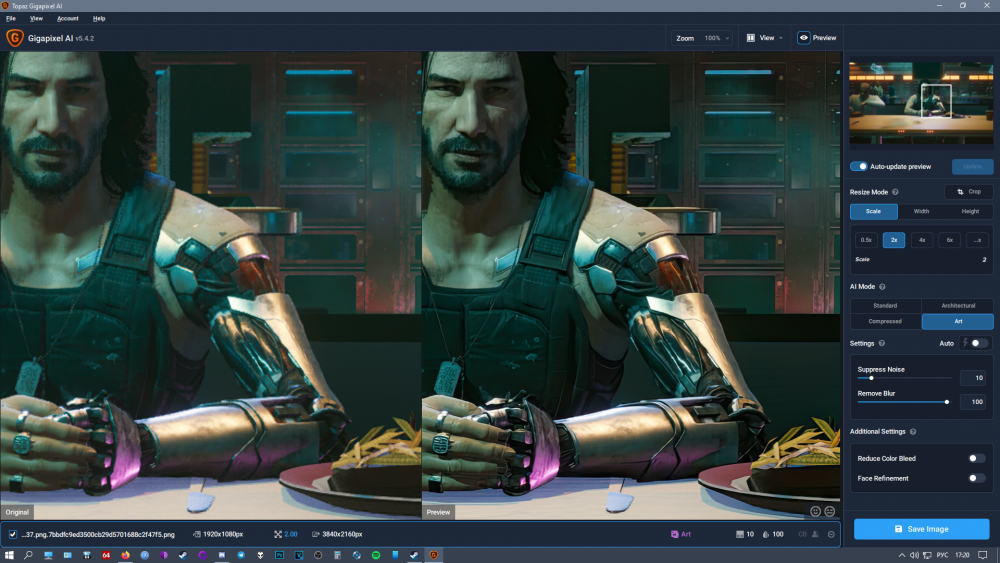The width and height of the screenshot is (1000, 563).
Task: Enable the Reduce Color Bleed toggle
Action: click(x=976, y=458)
